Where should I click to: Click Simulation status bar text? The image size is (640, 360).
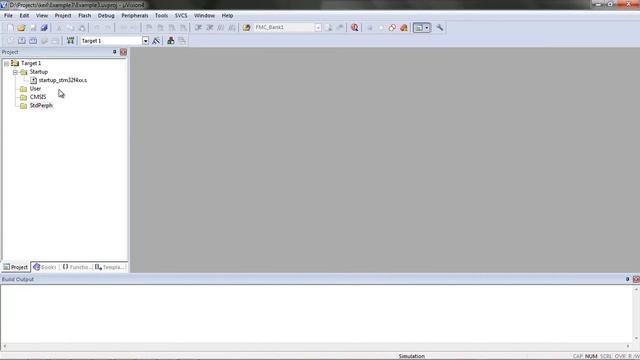[411, 356]
